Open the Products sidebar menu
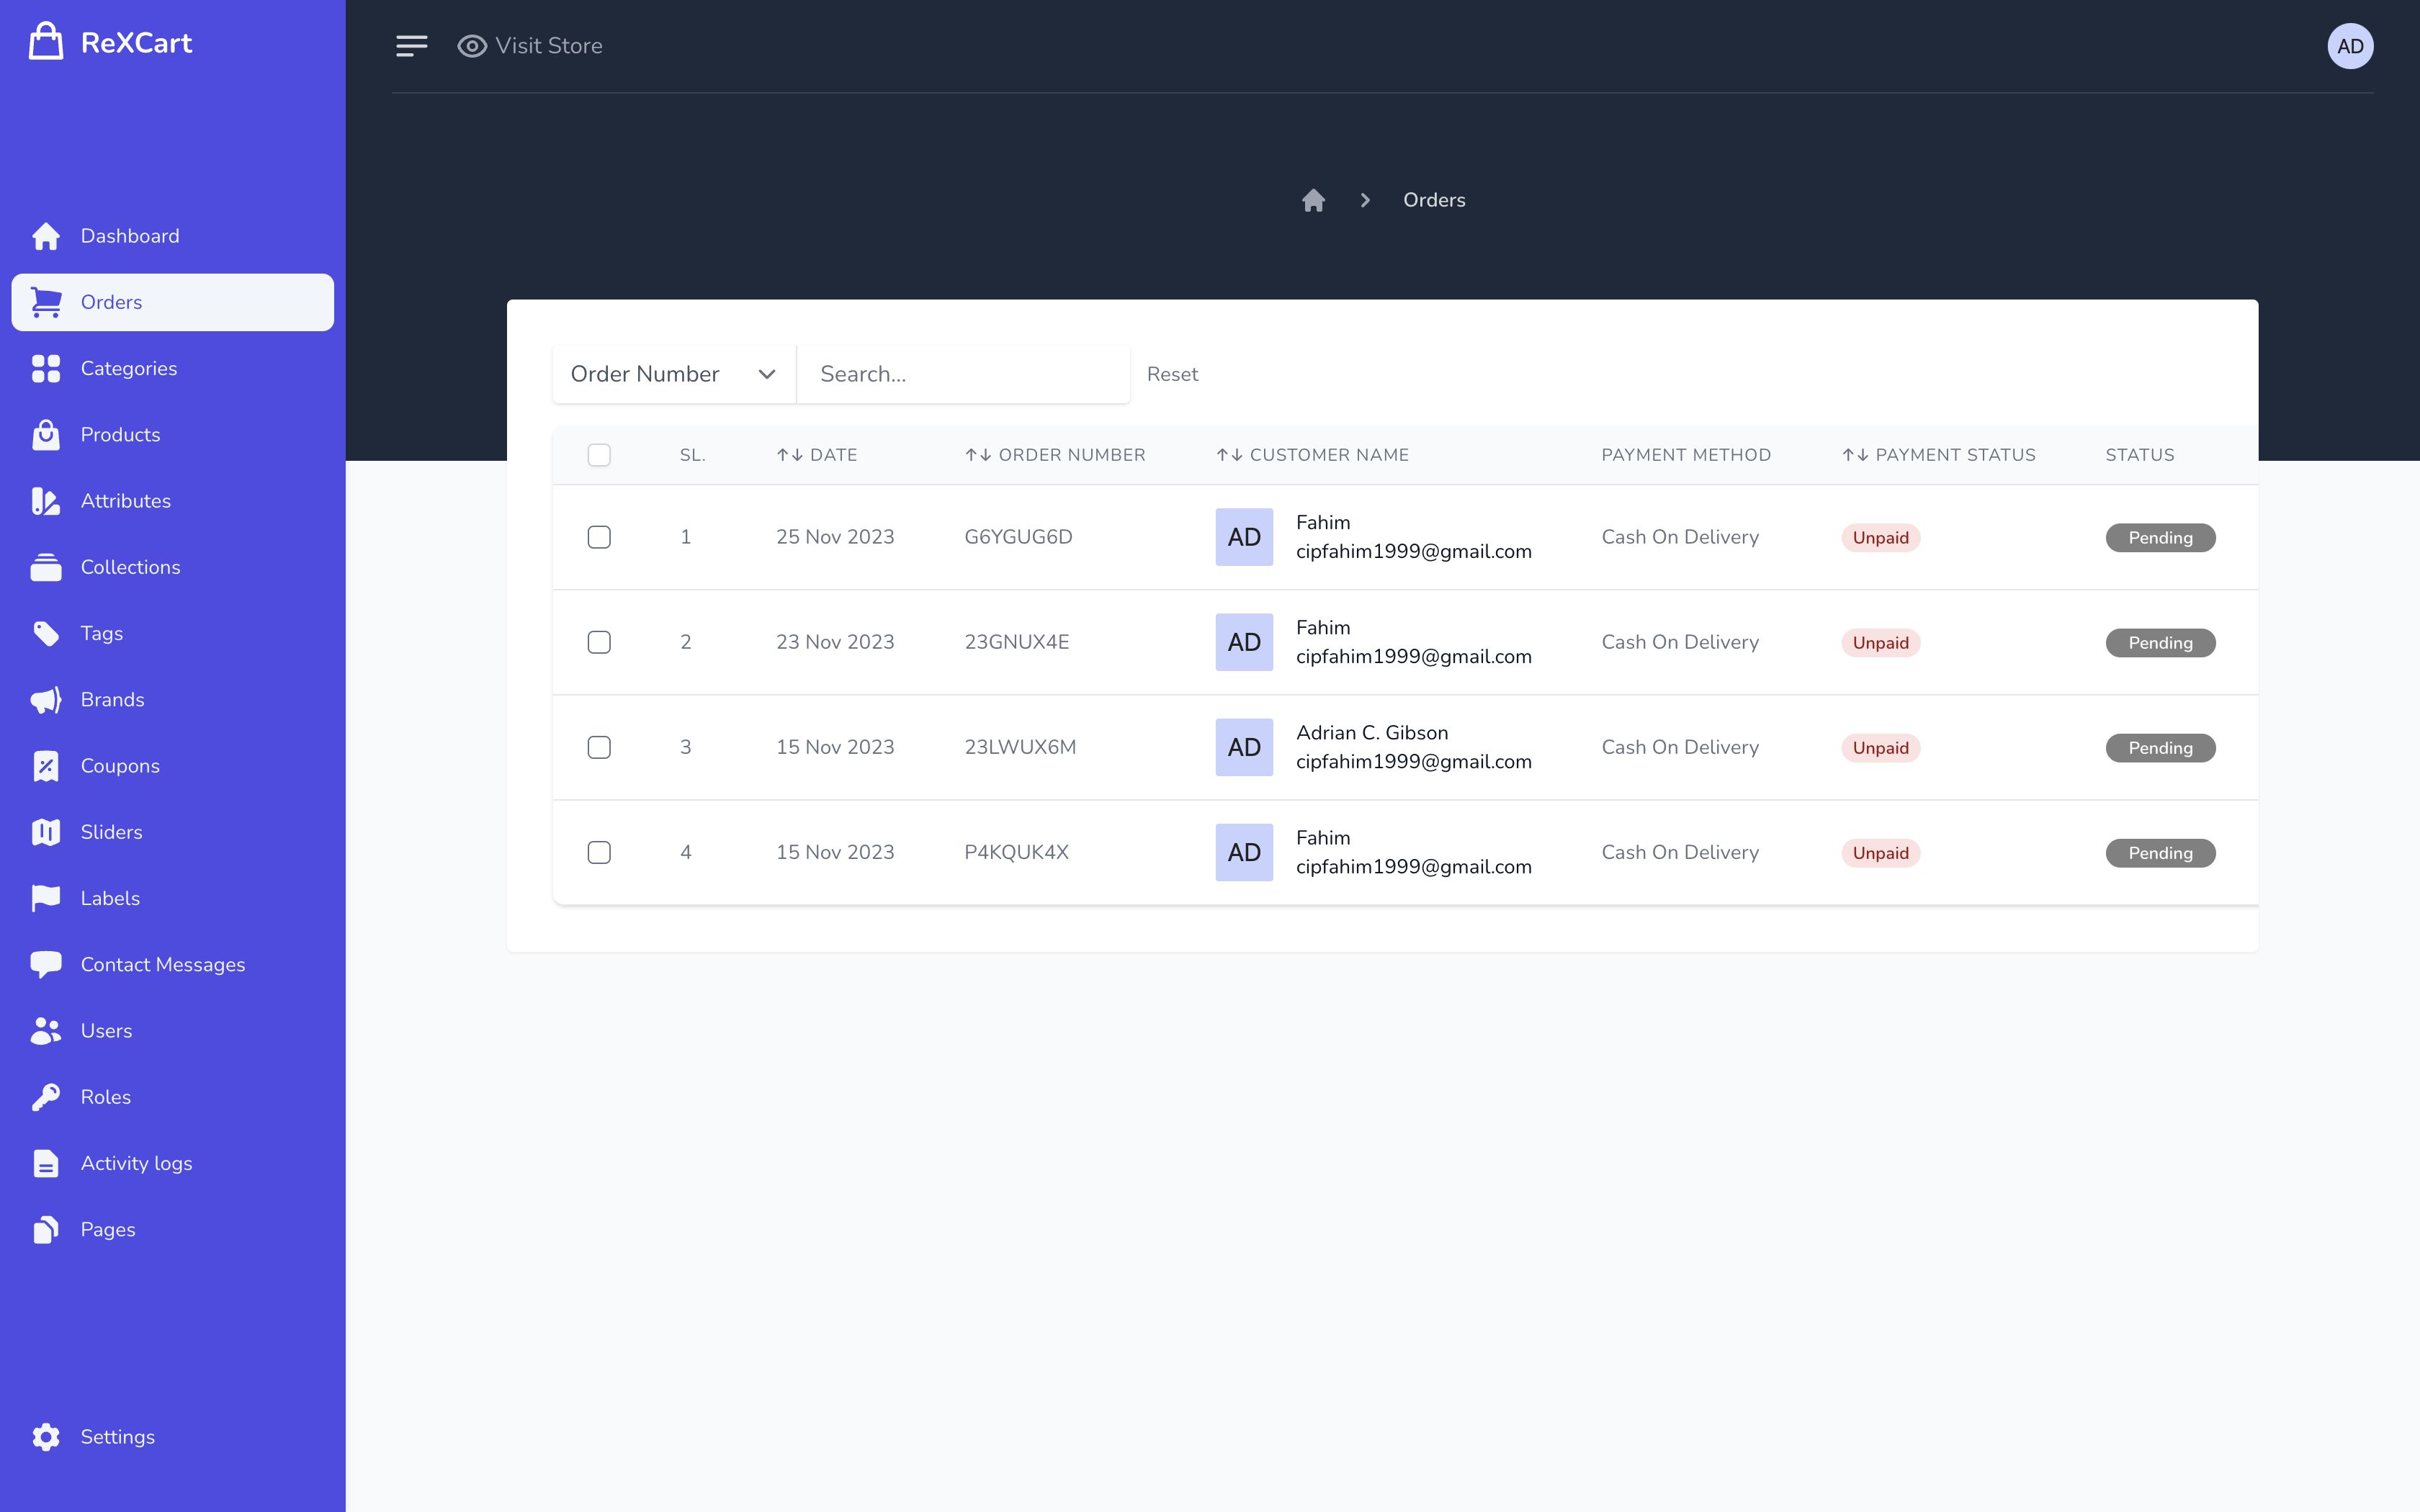This screenshot has height=1512, width=2420. (x=120, y=435)
